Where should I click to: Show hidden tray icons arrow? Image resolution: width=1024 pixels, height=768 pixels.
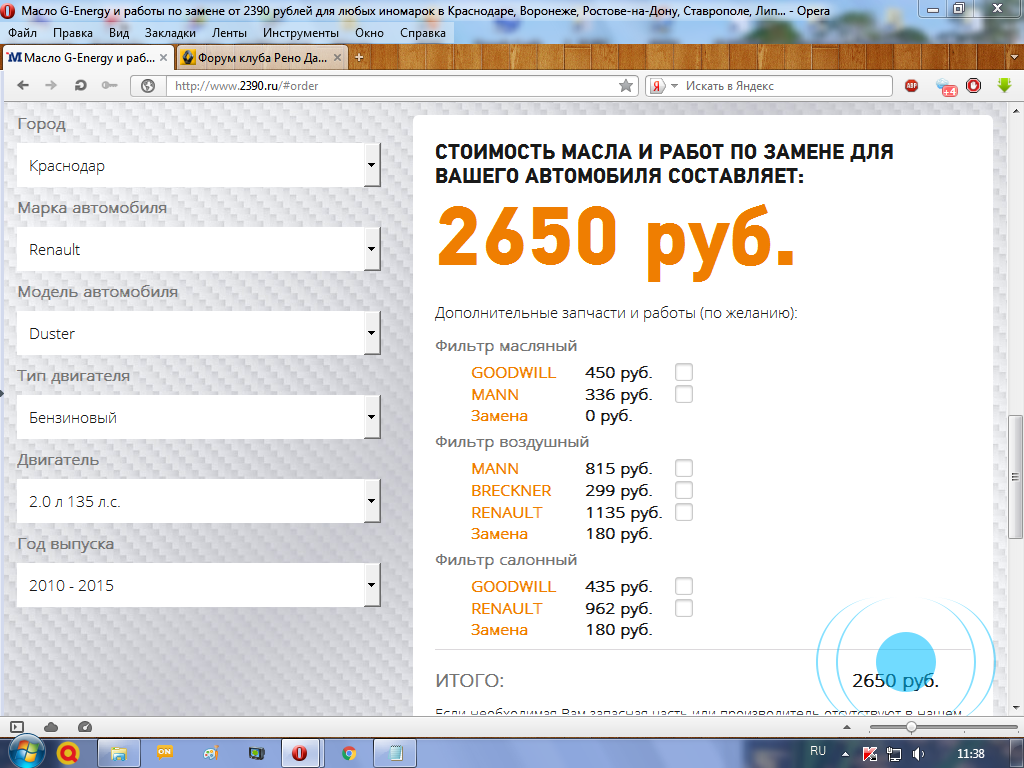845,754
